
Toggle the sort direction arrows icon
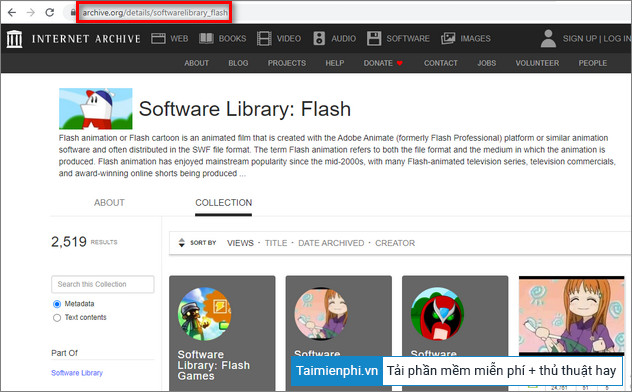click(x=181, y=243)
